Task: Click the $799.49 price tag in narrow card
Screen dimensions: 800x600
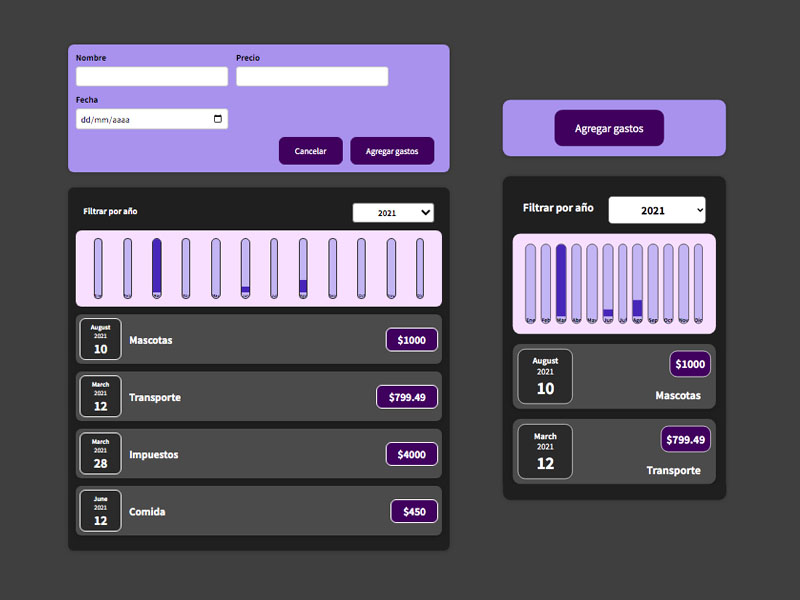Action: [686, 439]
